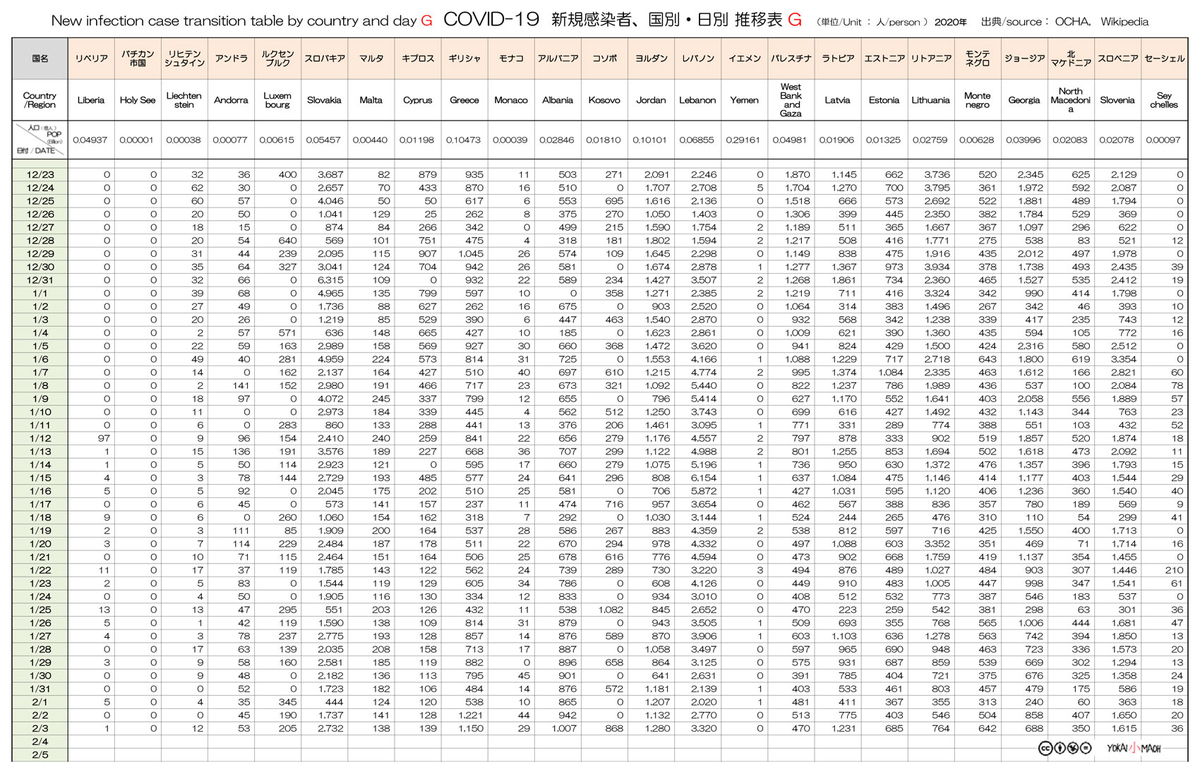Select the 'Georgia' column header

point(1024,100)
